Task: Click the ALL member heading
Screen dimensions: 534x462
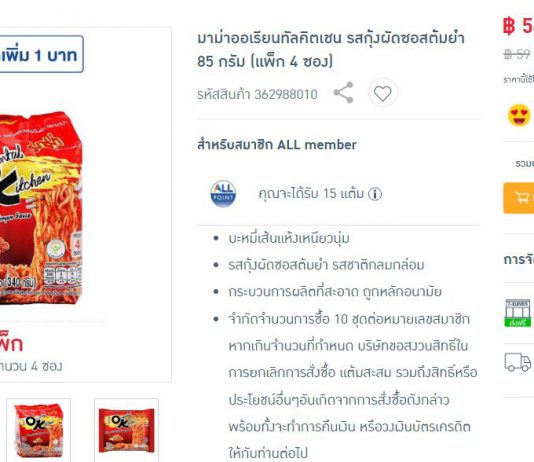Action: (277, 145)
